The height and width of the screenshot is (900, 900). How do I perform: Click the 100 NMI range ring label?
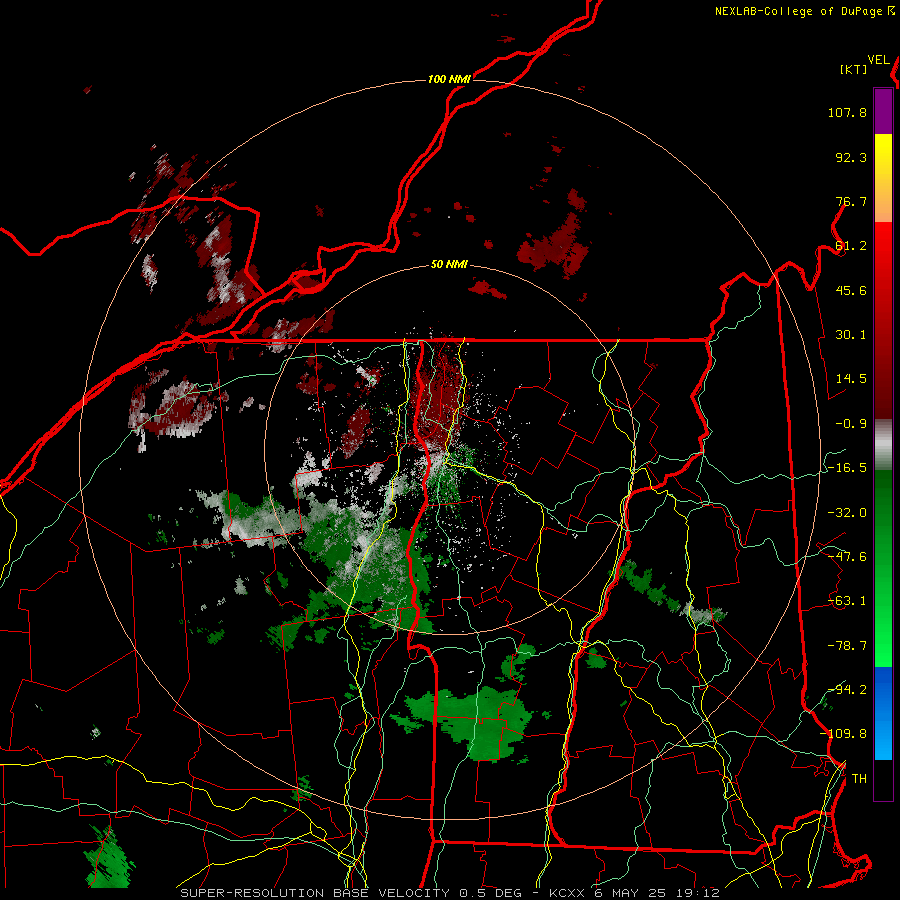point(449,79)
